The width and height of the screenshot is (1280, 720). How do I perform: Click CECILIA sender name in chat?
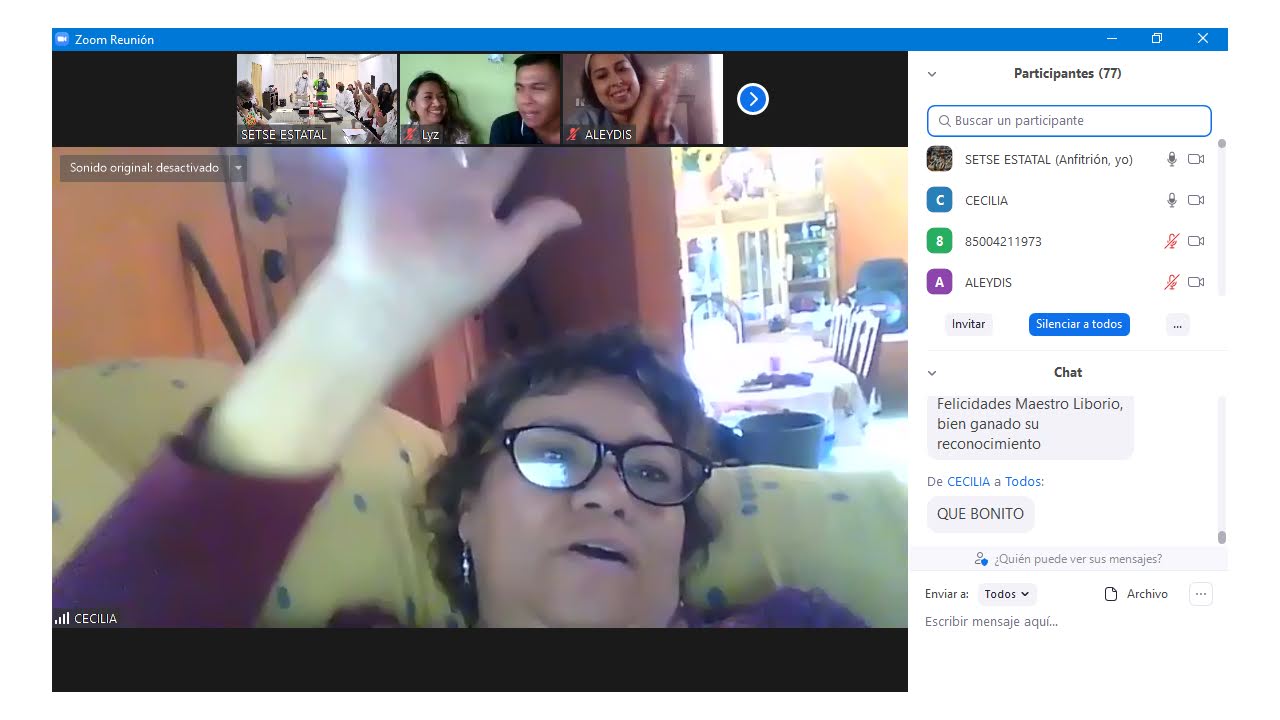[x=968, y=482]
